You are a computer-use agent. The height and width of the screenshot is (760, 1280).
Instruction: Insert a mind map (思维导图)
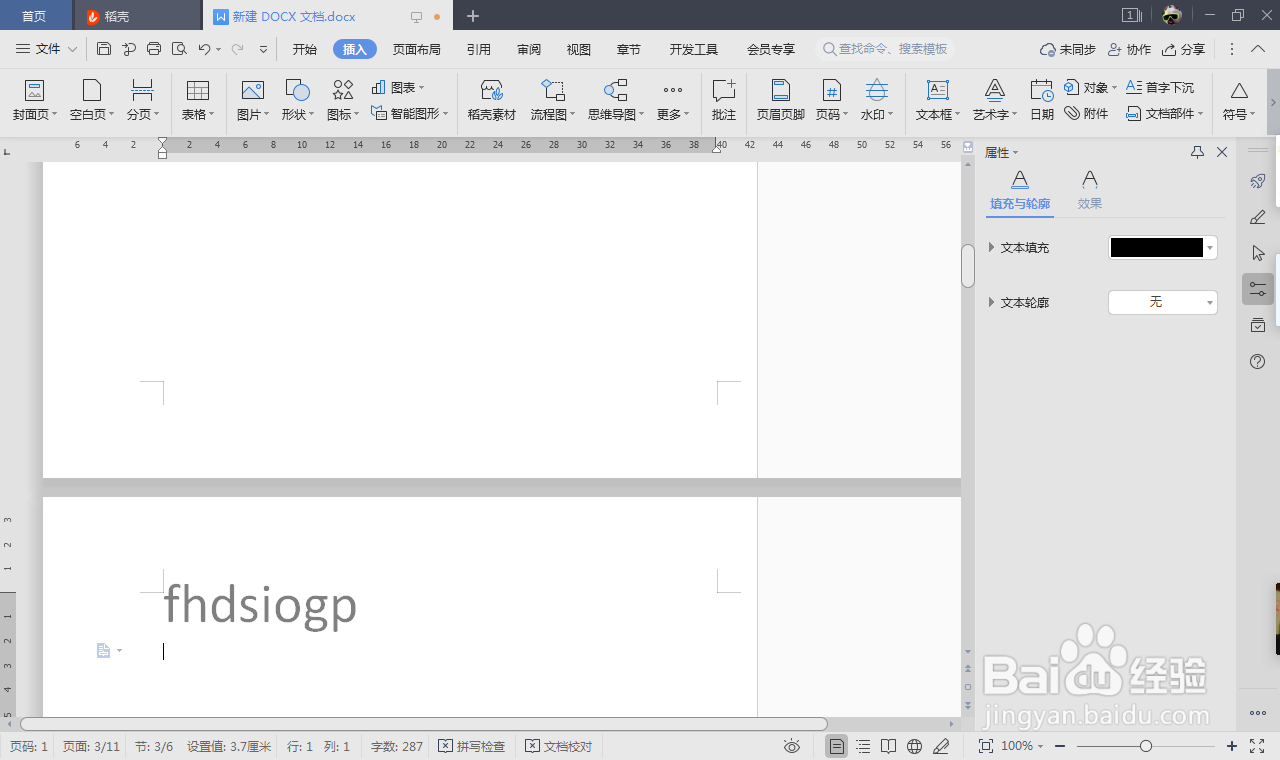(x=616, y=101)
